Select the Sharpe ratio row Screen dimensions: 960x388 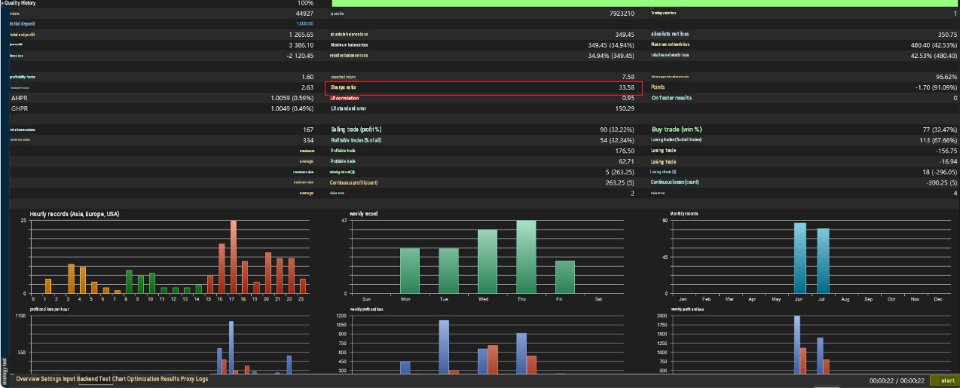[x=484, y=88]
